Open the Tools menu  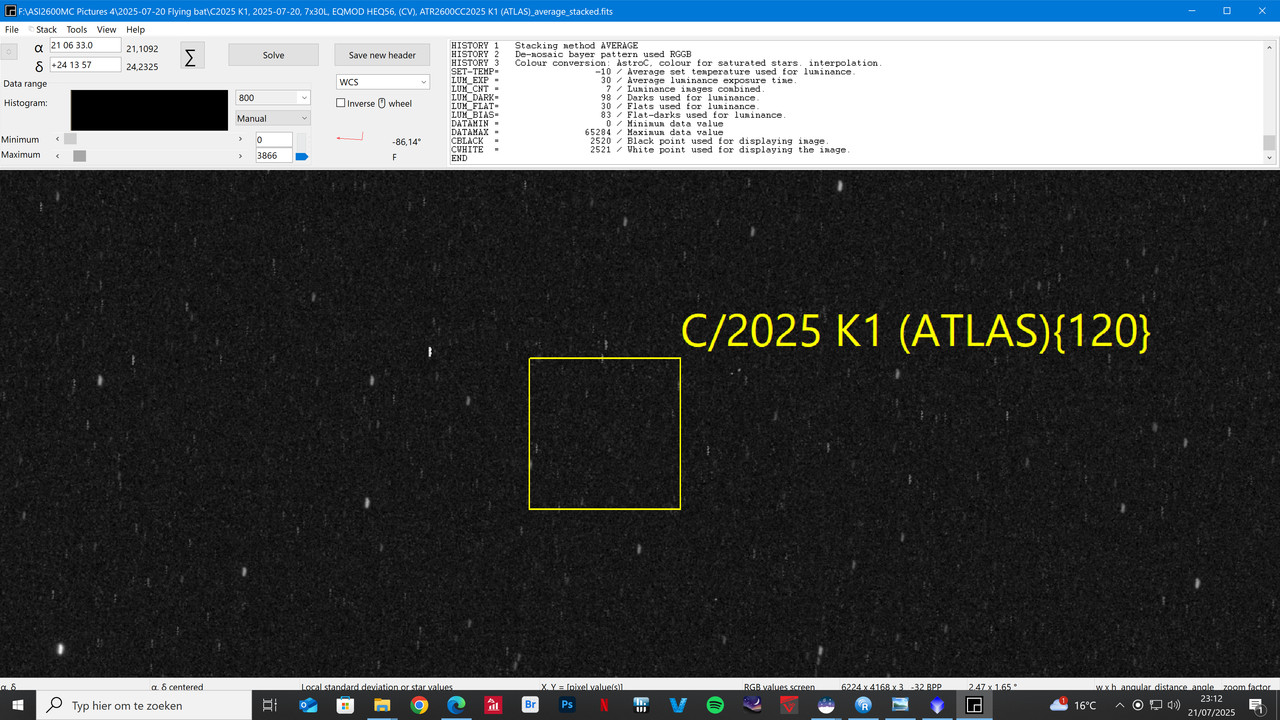click(x=76, y=29)
